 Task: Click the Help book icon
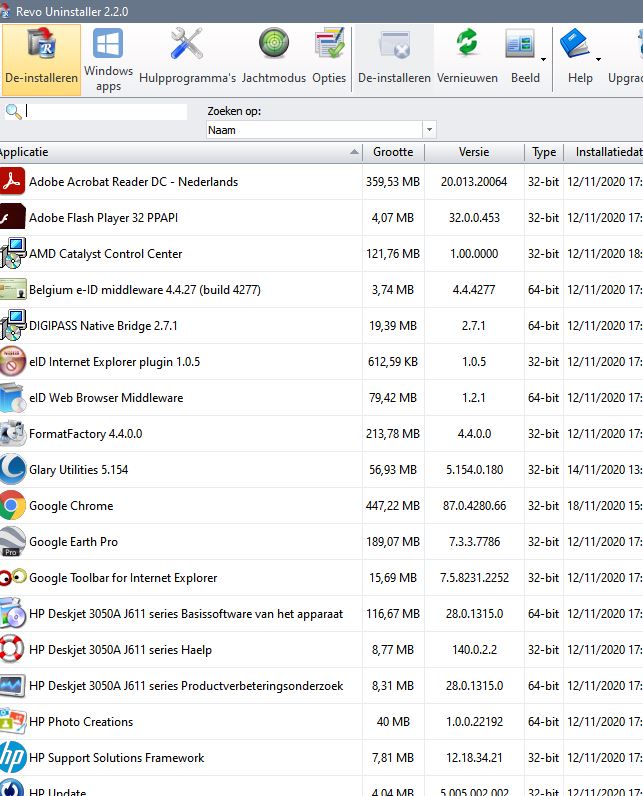576,45
